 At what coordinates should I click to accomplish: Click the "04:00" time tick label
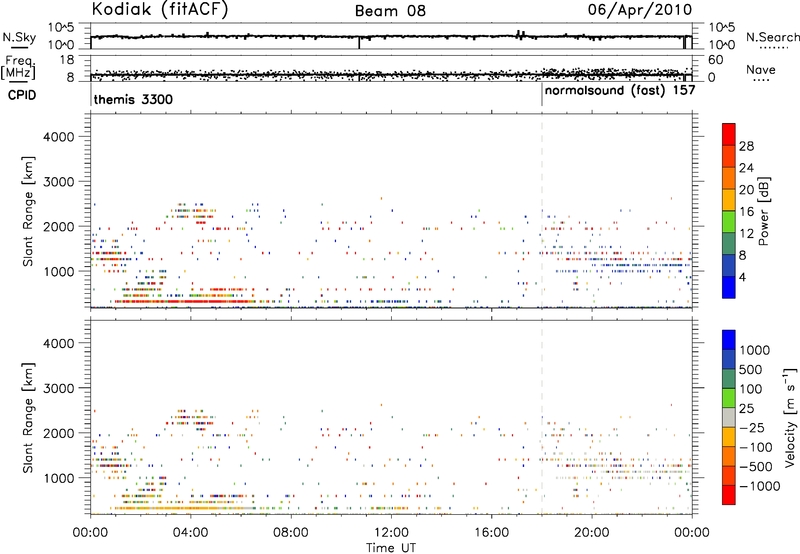point(190,533)
